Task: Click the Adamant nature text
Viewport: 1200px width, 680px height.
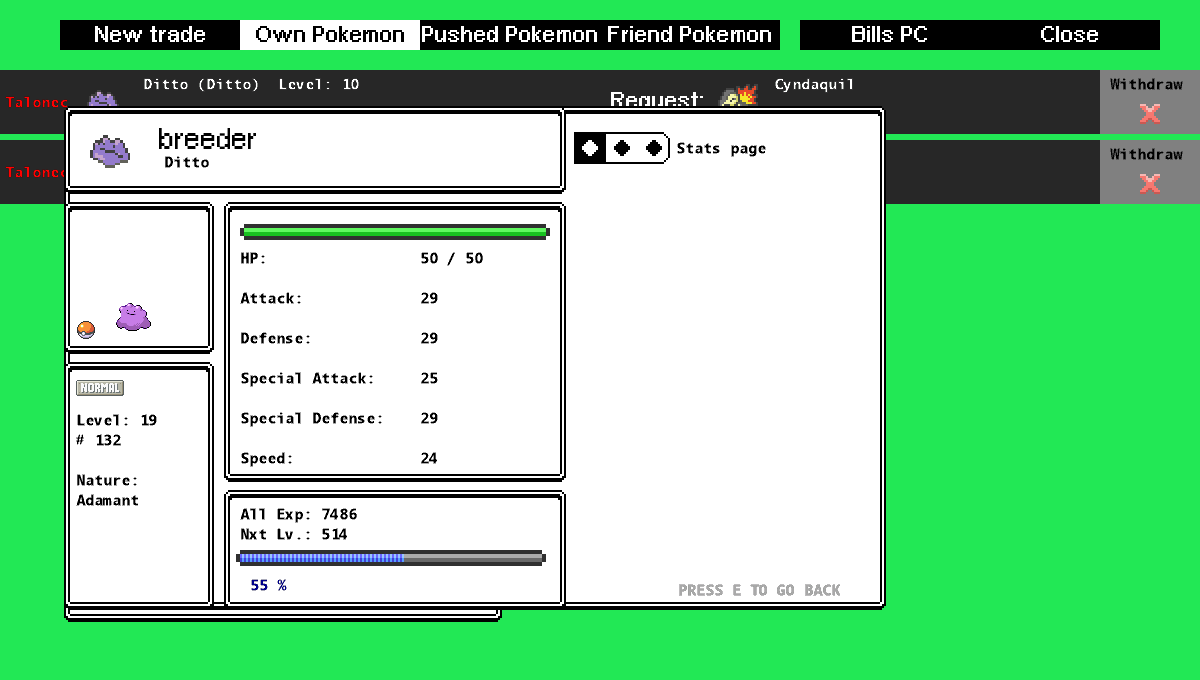Action: tap(108, 500)
